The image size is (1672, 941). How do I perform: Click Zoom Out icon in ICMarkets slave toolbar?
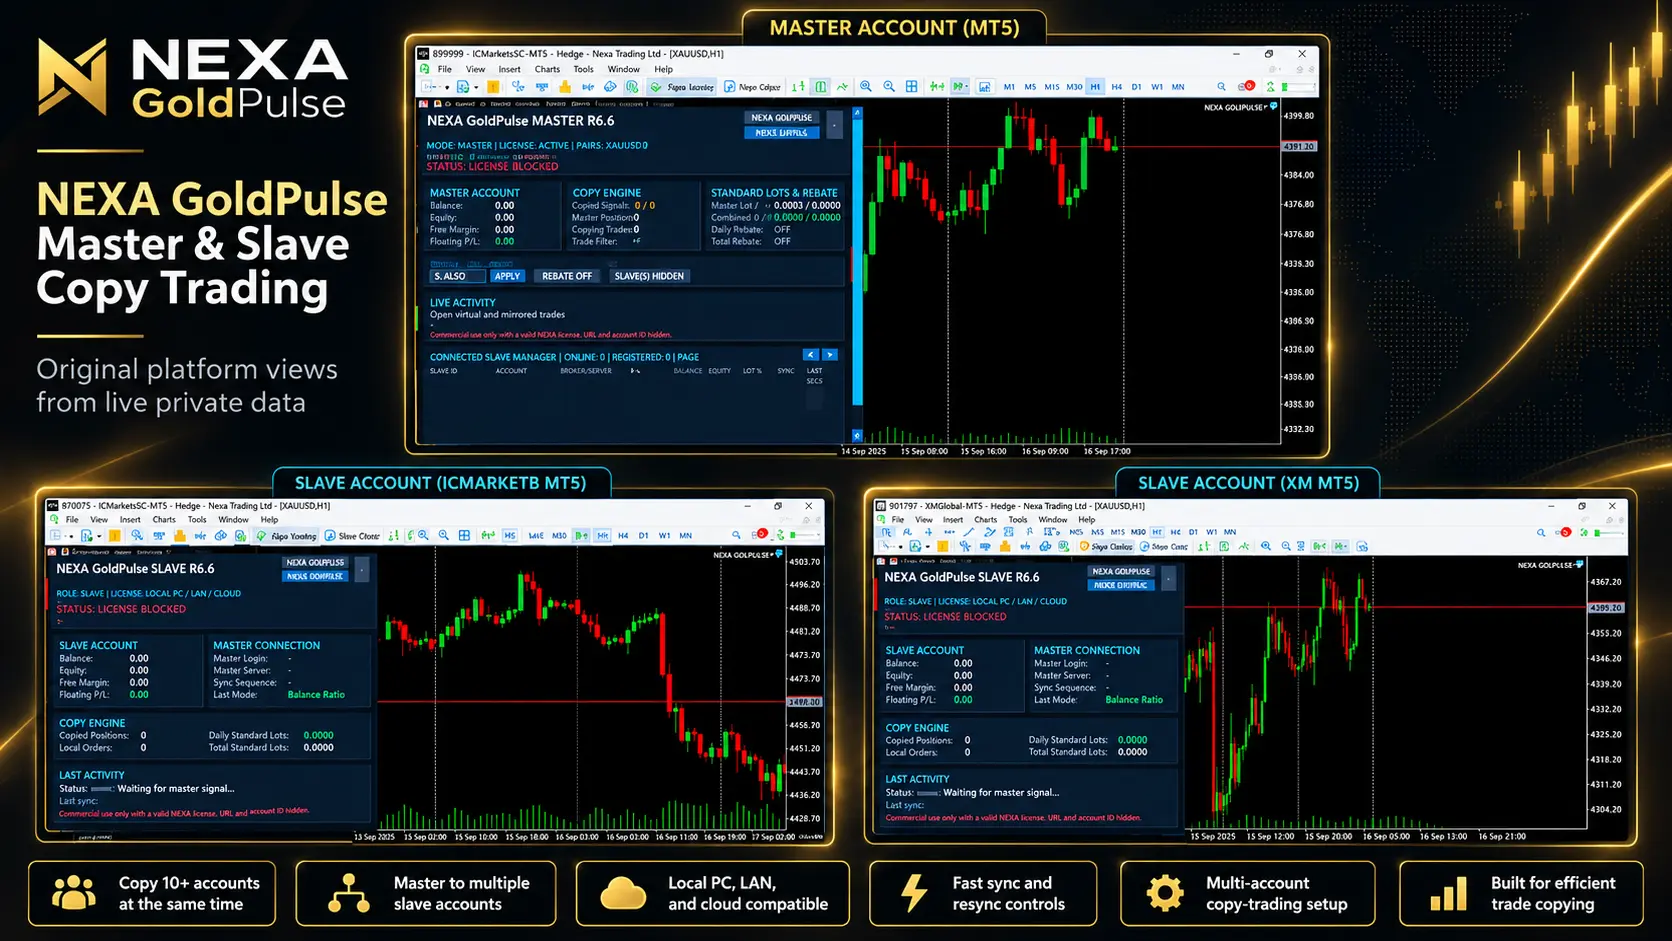(x=444, y=535)
